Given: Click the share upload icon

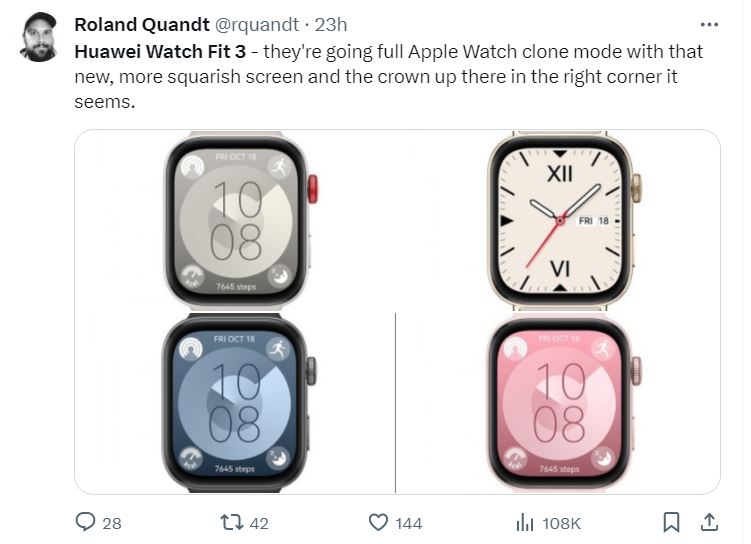Looking at the screenshot, I should [708, 522].
